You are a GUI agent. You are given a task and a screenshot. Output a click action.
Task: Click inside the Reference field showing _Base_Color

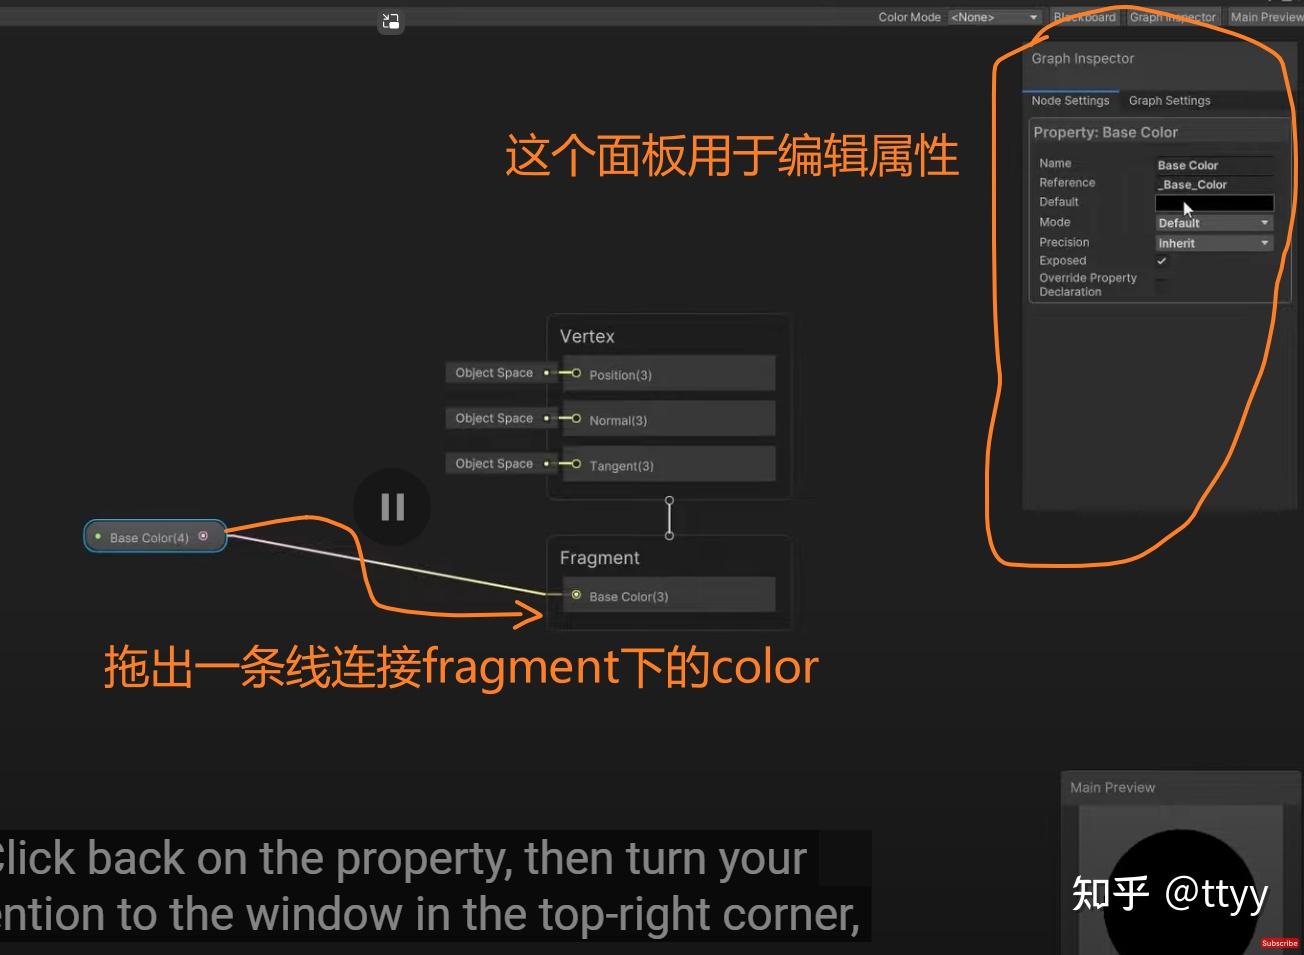coord(1213,184)
